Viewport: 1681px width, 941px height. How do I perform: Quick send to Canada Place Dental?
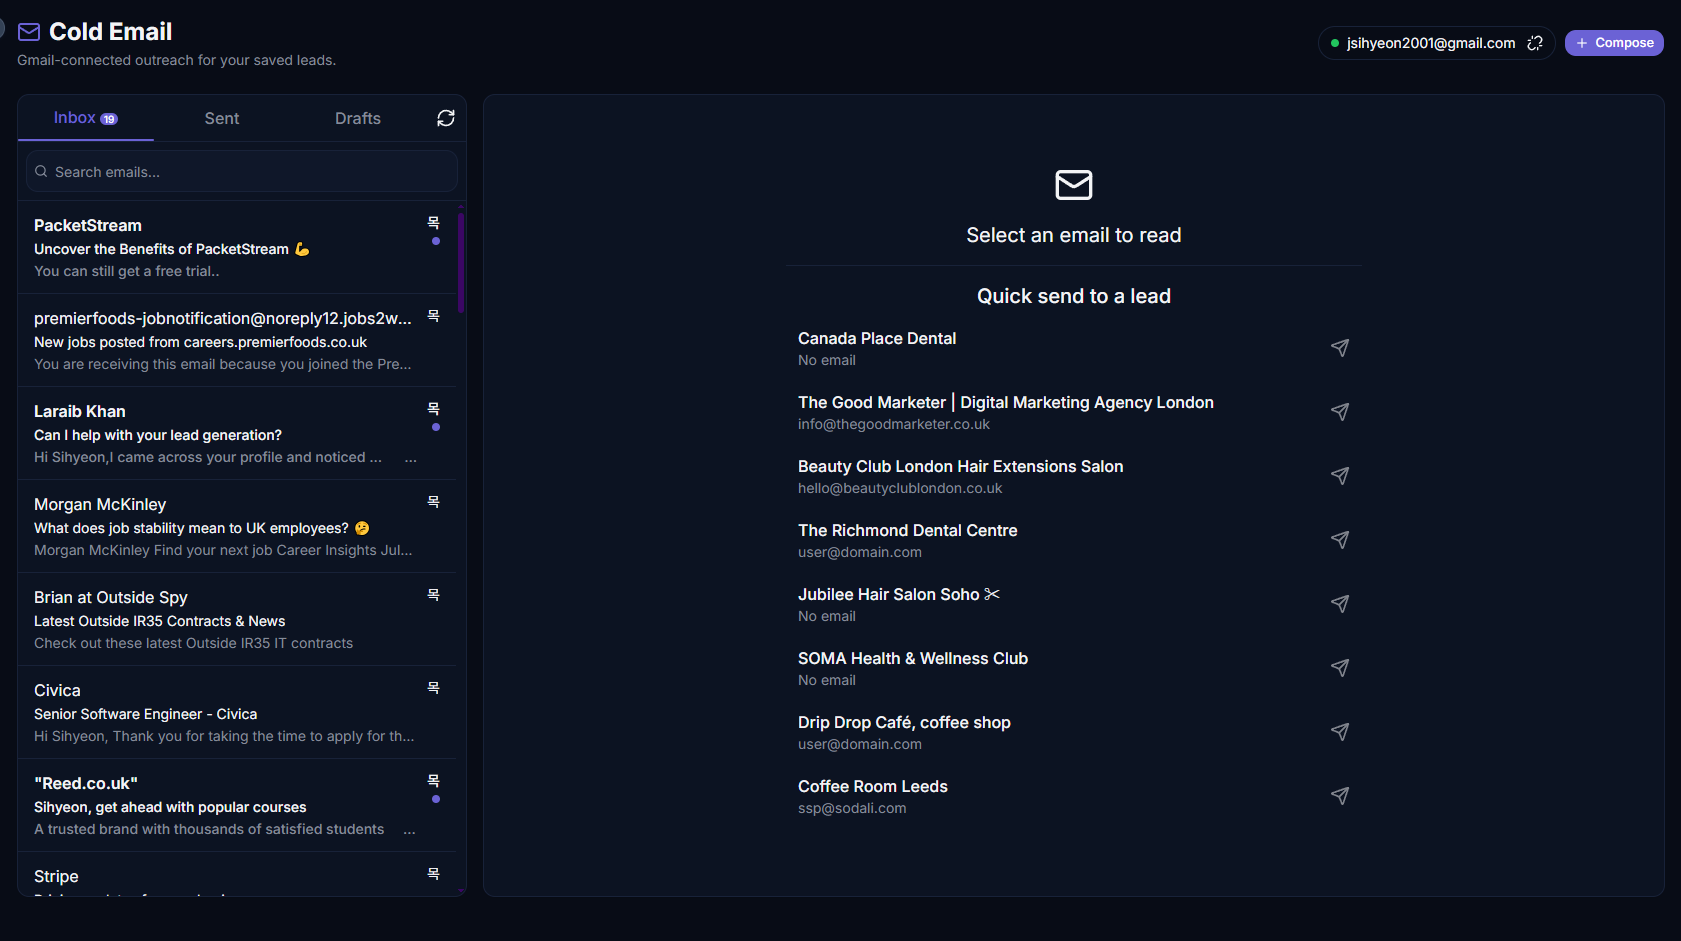(x=1340, y=348)
